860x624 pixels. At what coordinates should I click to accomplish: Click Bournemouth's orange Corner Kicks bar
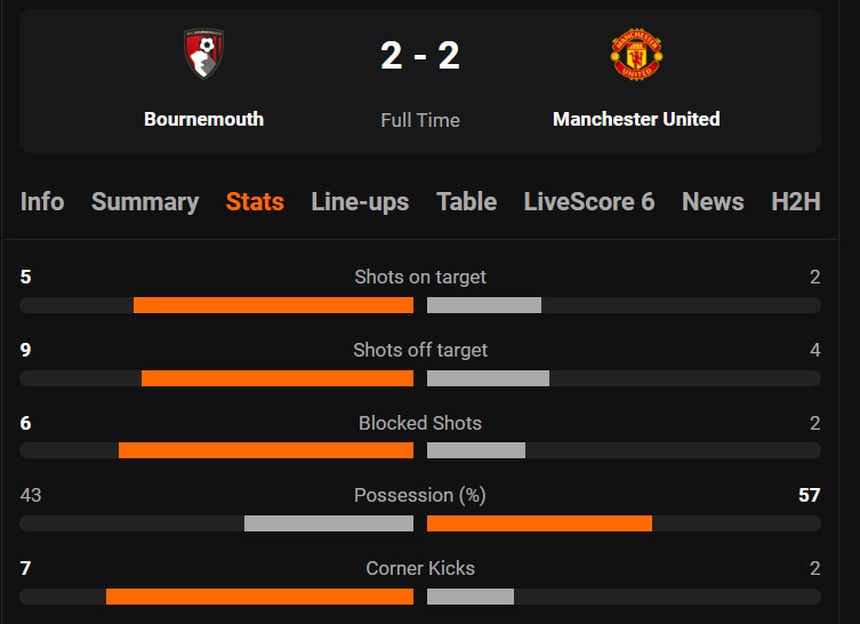click(x=259, y=596)
